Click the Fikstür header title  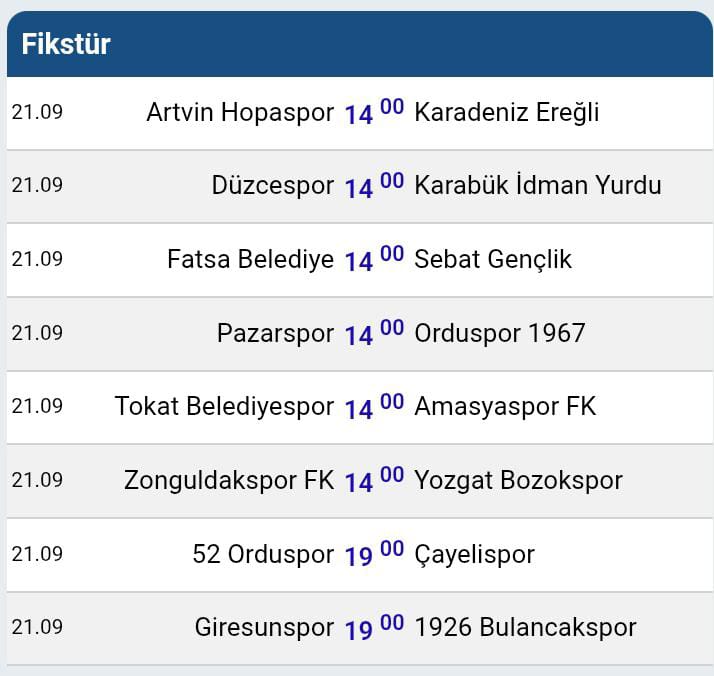coord(66,44)
